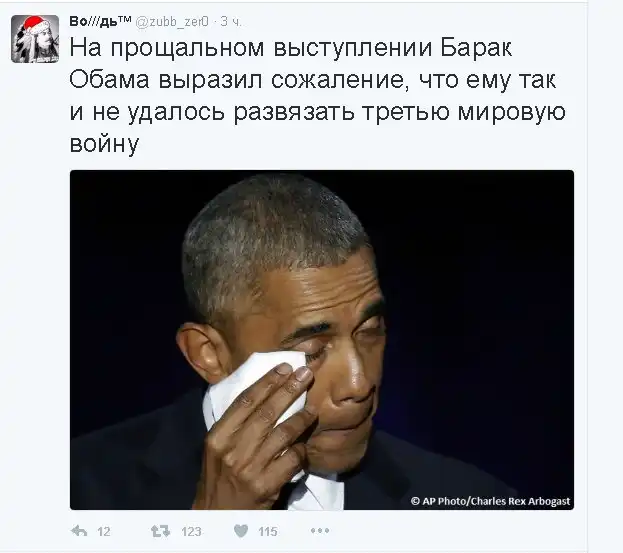Visit the @zubb_zer0 handle link
The width and height of the screenshot is (623, 553).
pyautogui.click(x=172, y=22)
